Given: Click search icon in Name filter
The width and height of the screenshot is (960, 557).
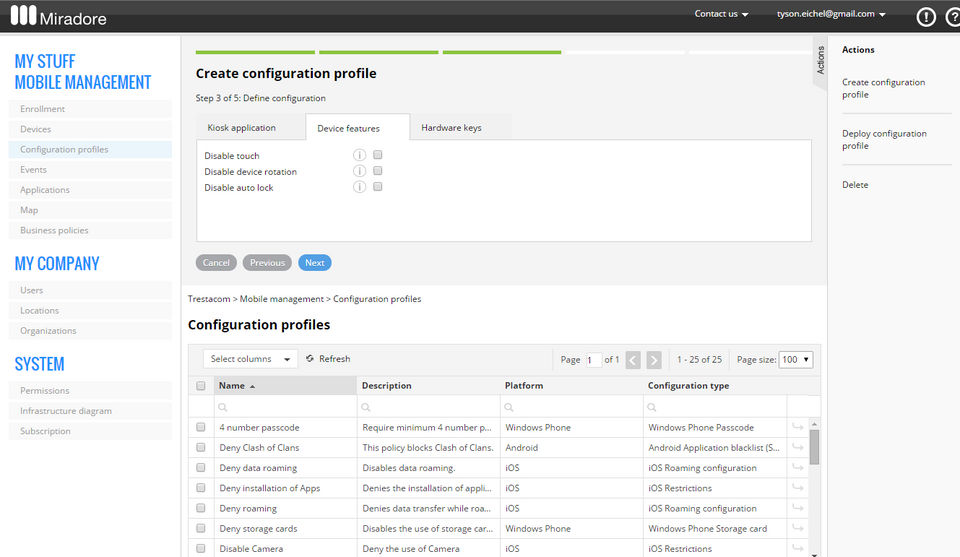Looking at the screenshot, I should 223,407.
